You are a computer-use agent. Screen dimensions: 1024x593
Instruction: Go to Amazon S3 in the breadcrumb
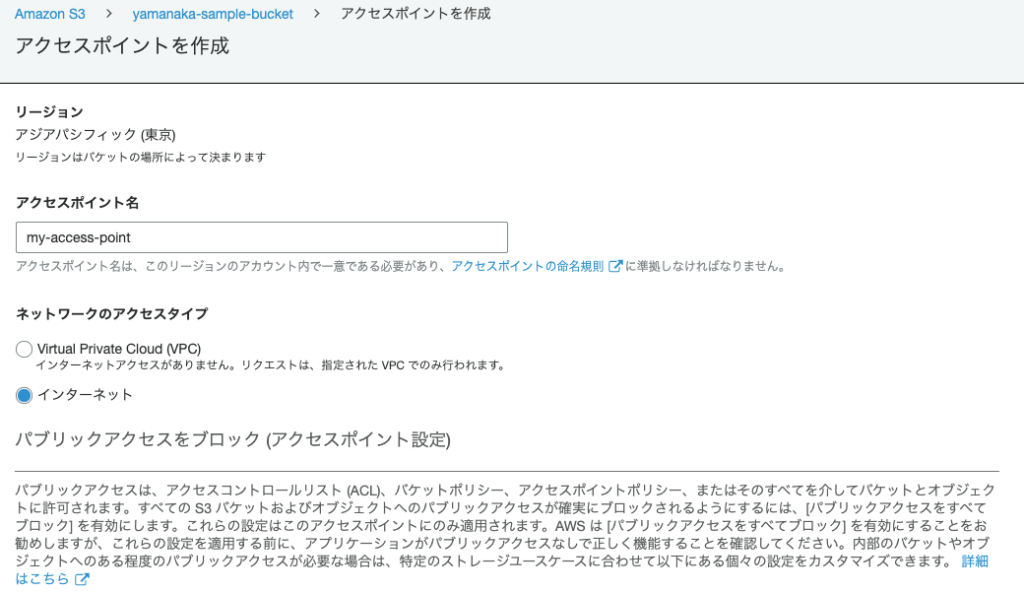pos(51,14)
